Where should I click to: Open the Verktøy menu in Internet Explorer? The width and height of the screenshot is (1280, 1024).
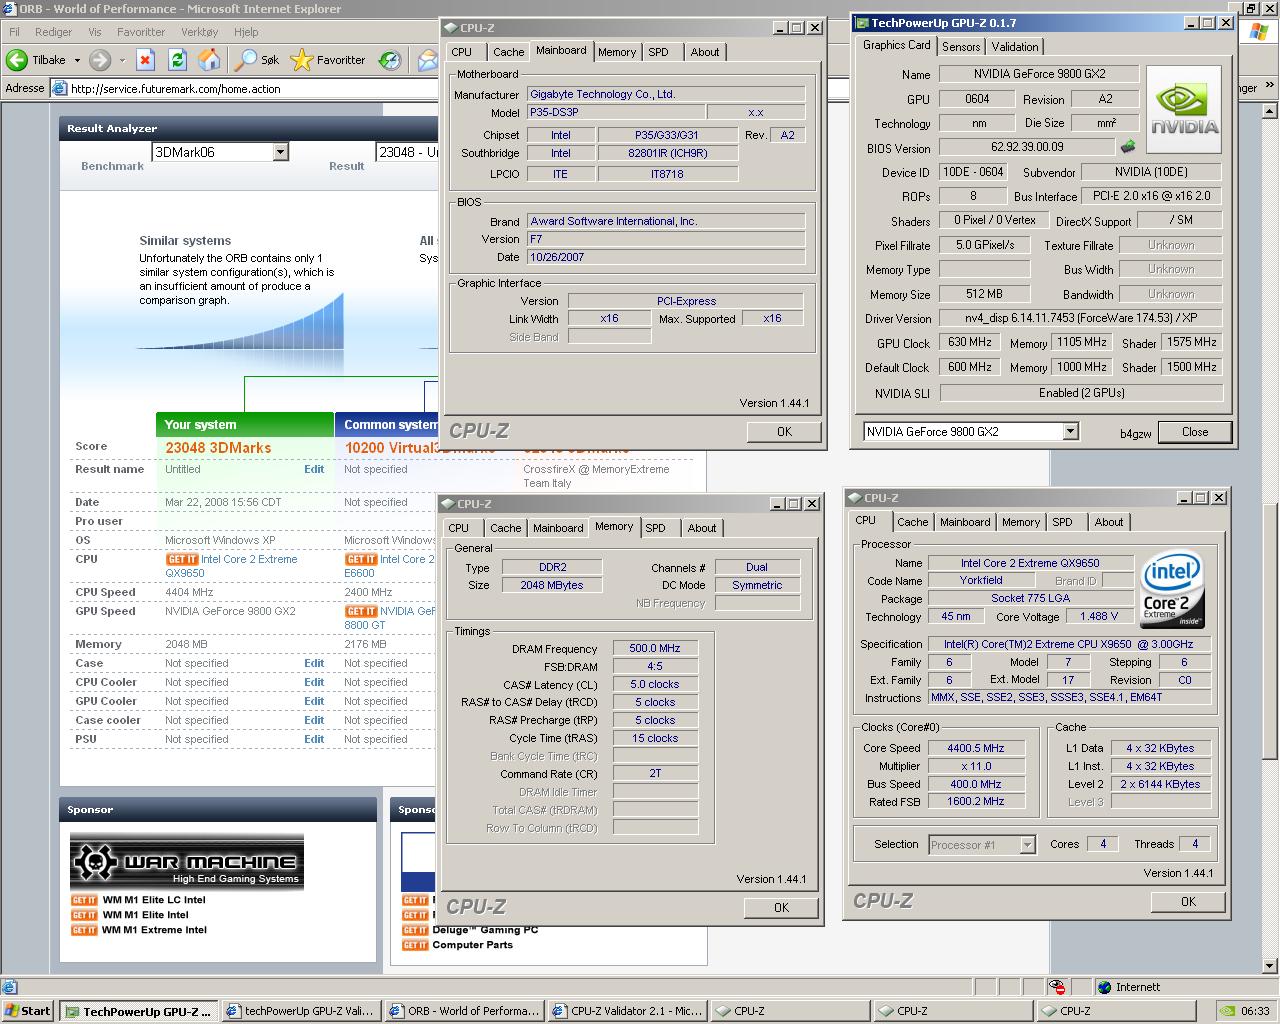(200, 32)
